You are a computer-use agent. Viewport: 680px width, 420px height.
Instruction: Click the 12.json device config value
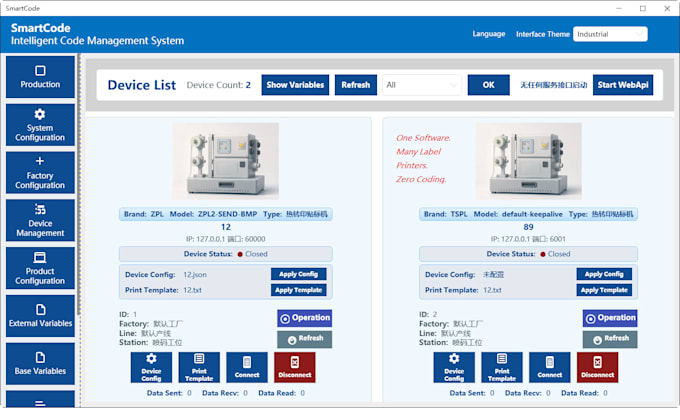point(195,275)
